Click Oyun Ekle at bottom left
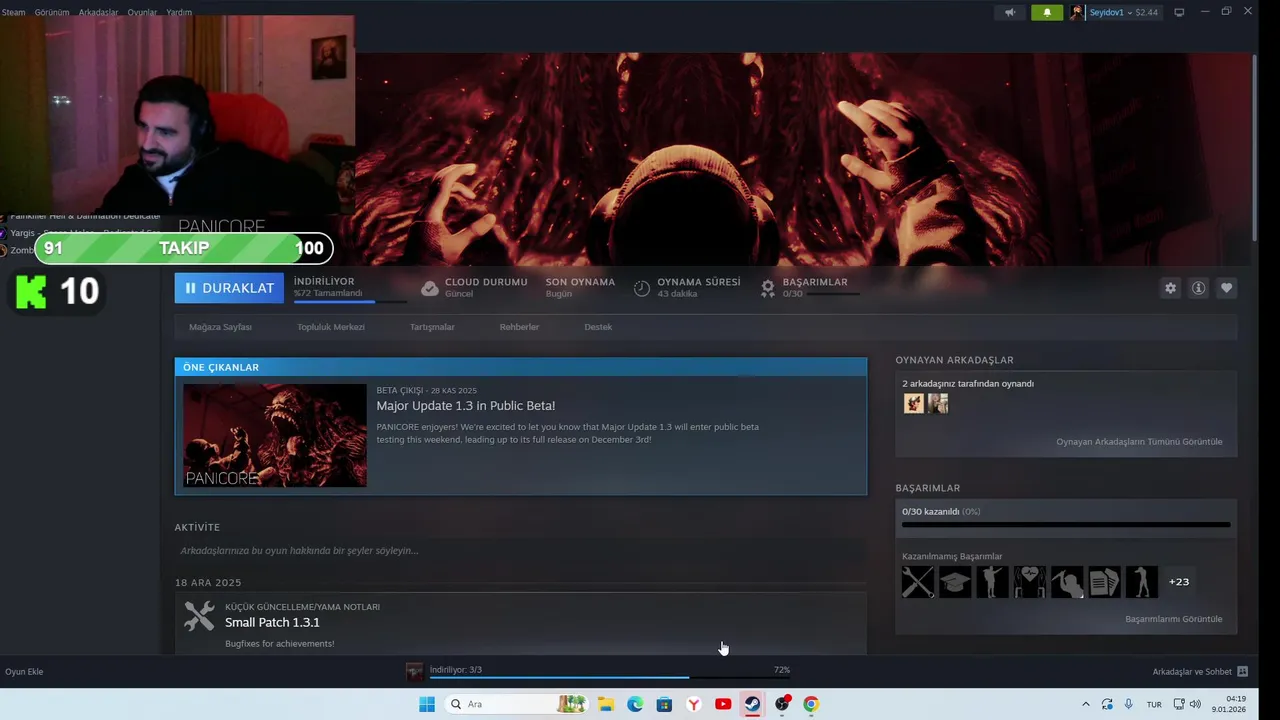Image resolution: width=1280 pixels, height=720 pixels. [24, 672]
